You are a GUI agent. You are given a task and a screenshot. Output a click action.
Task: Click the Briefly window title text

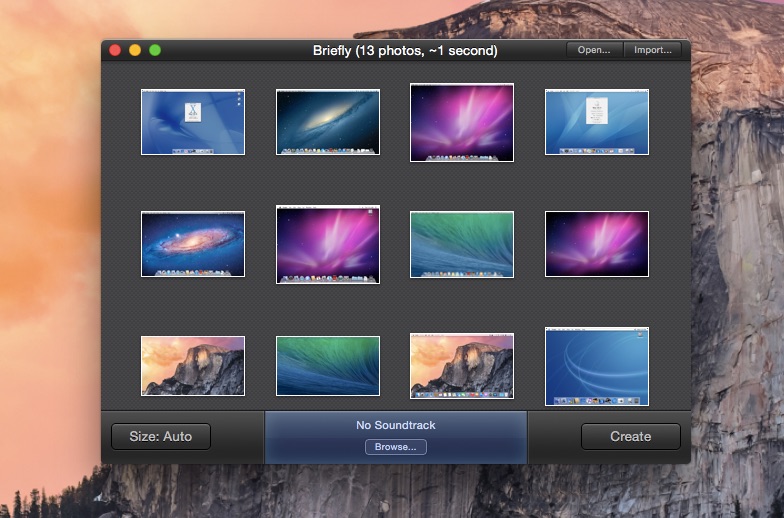coord(405,50)
